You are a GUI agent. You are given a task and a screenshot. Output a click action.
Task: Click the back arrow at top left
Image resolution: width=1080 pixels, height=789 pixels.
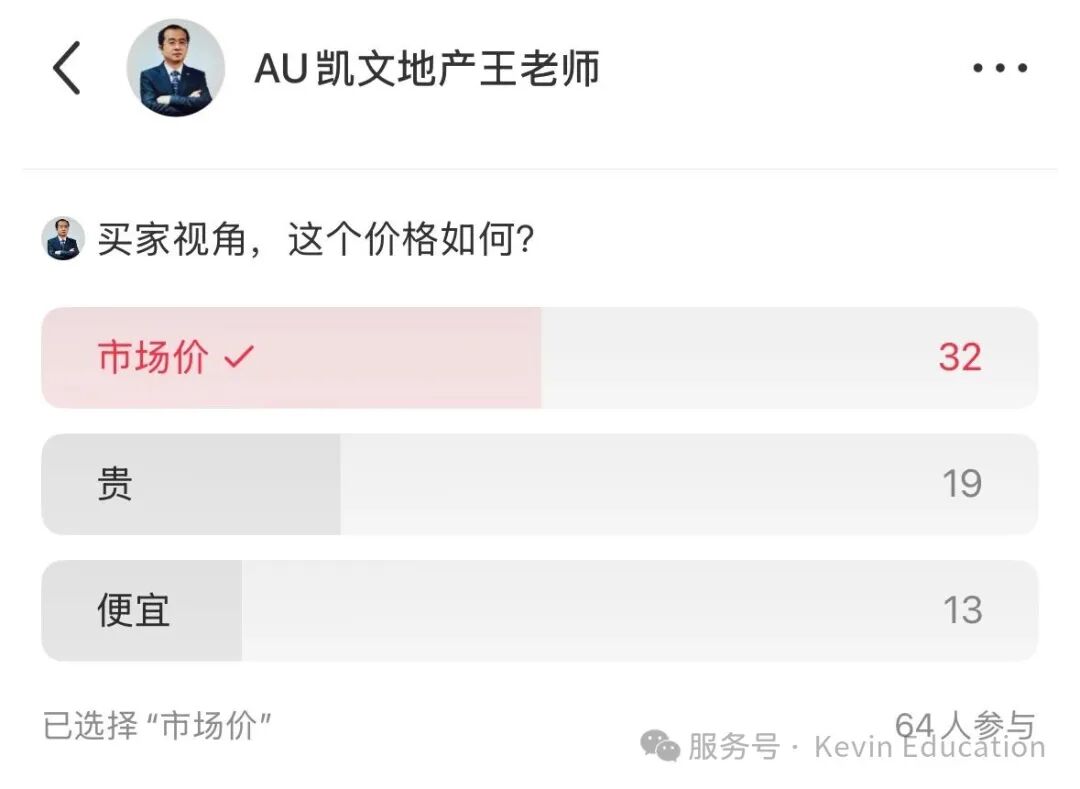66,68
